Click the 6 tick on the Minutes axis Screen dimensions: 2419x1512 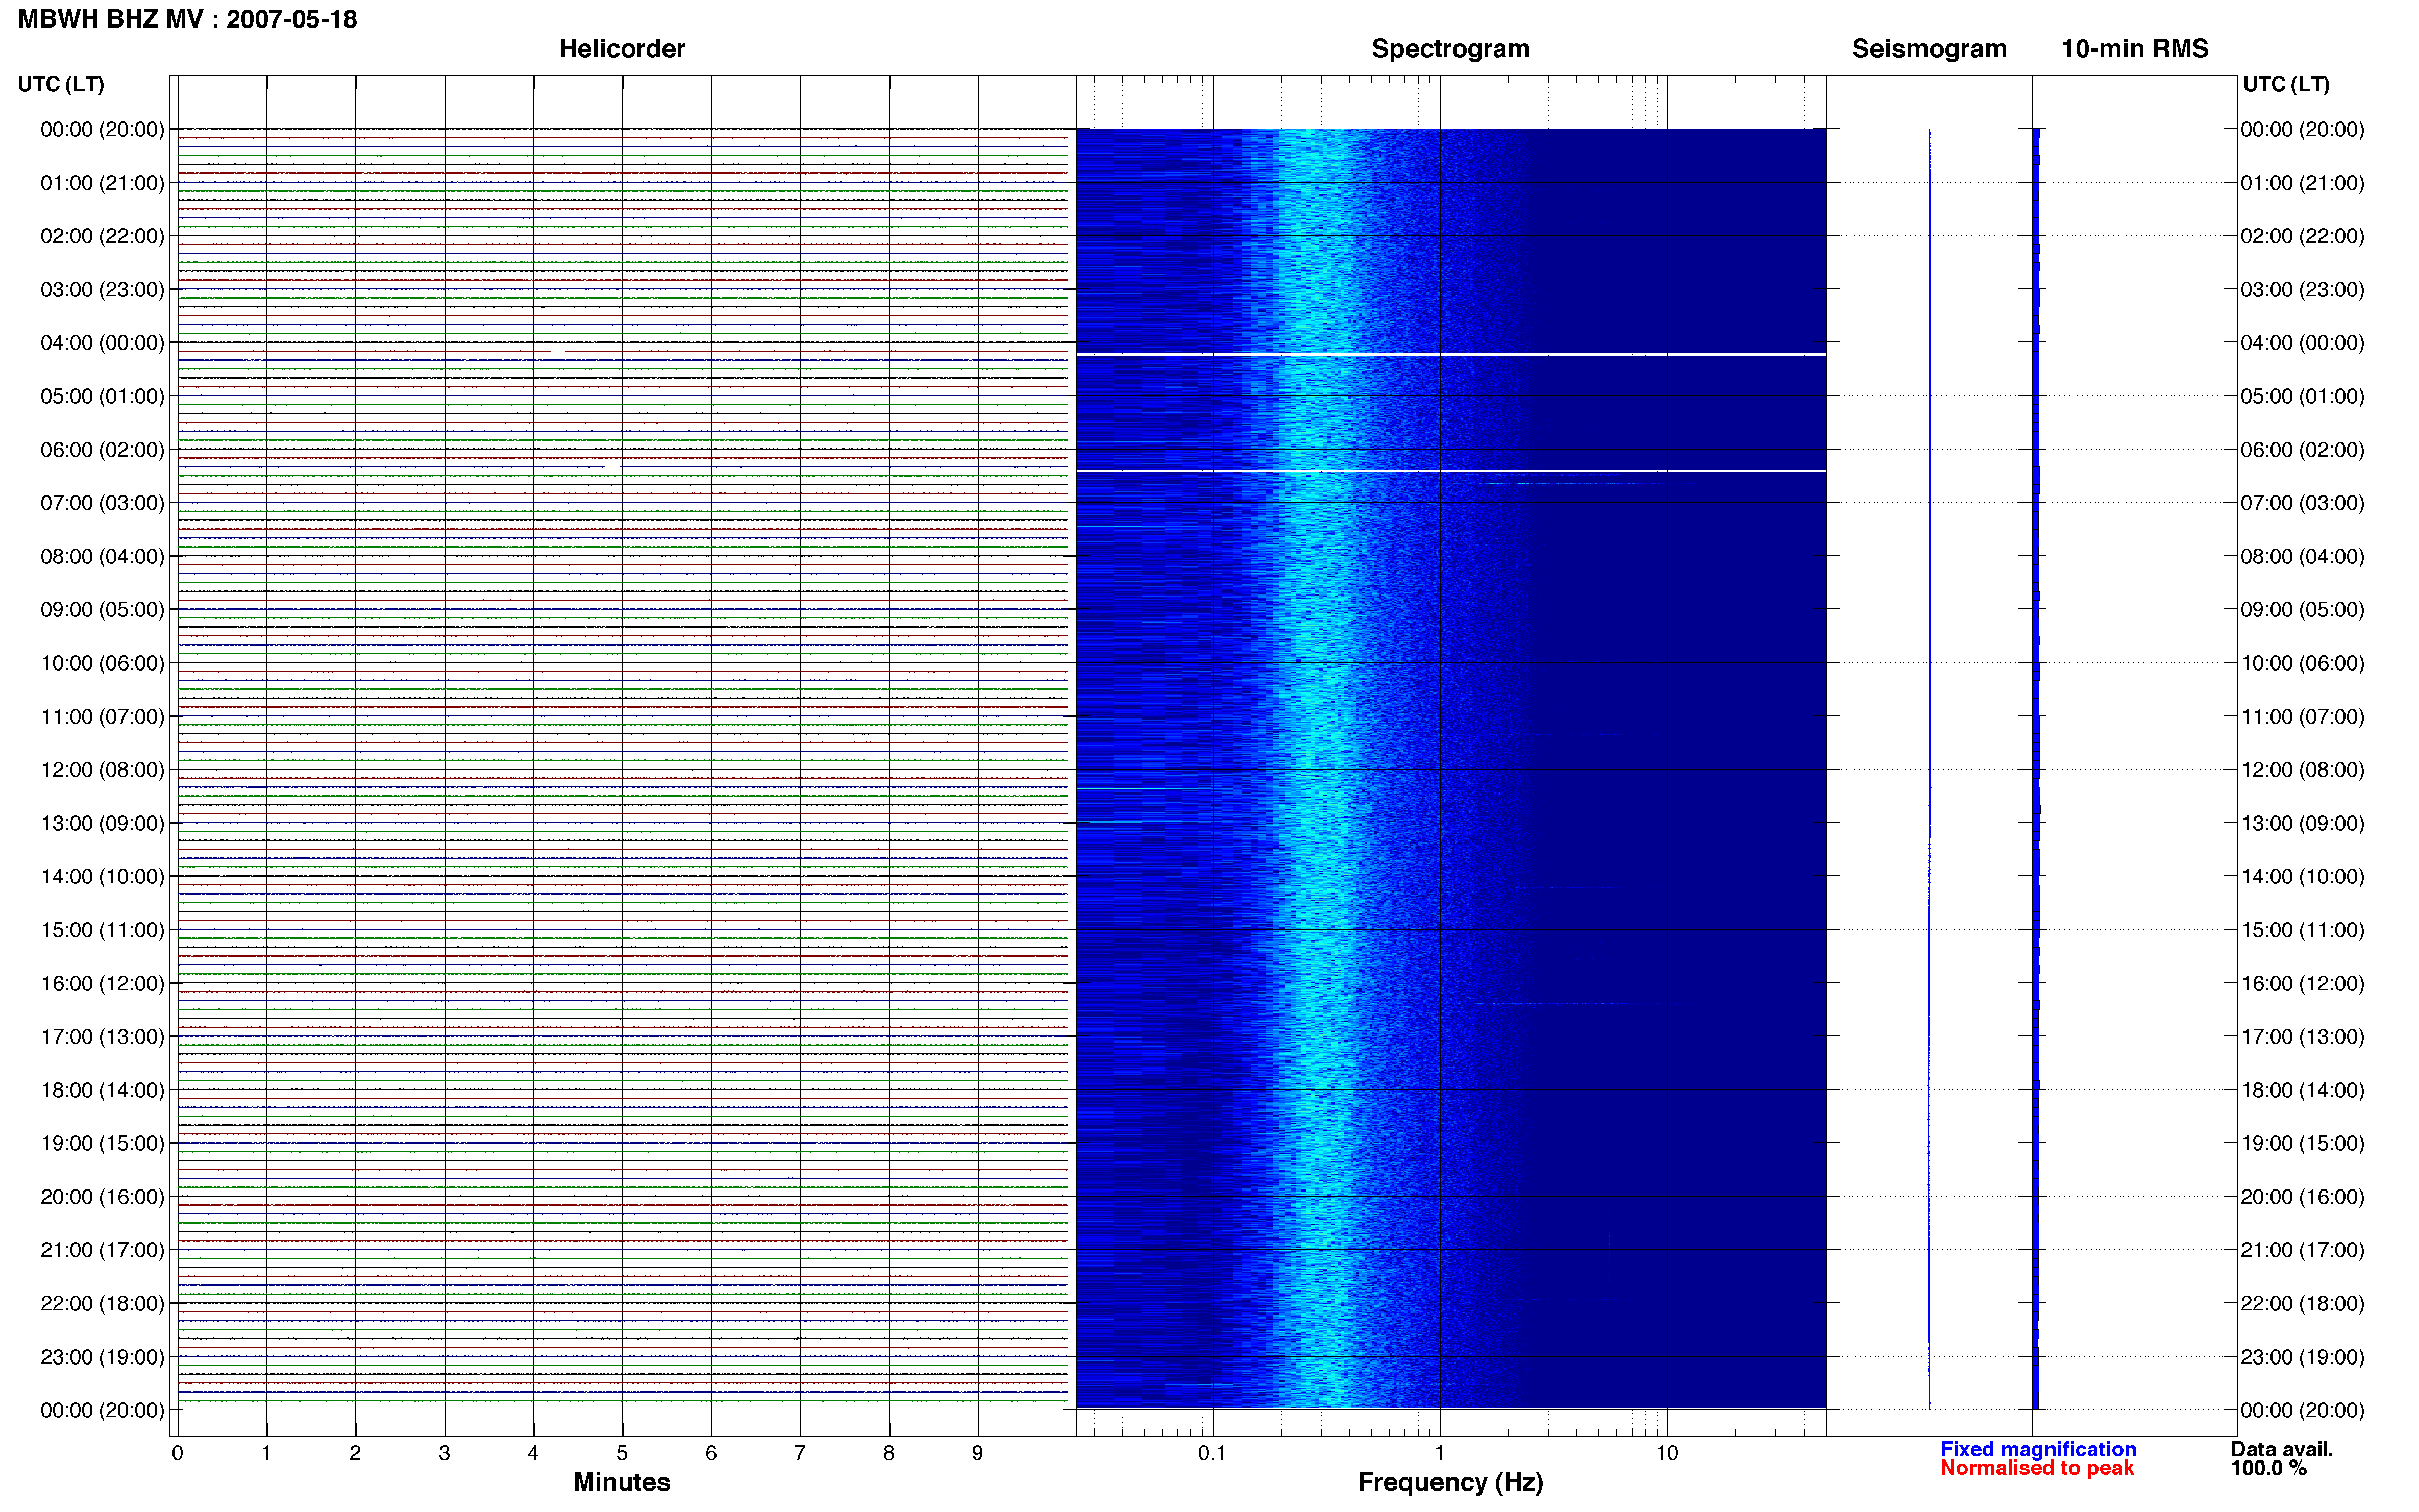[711, 1453]
